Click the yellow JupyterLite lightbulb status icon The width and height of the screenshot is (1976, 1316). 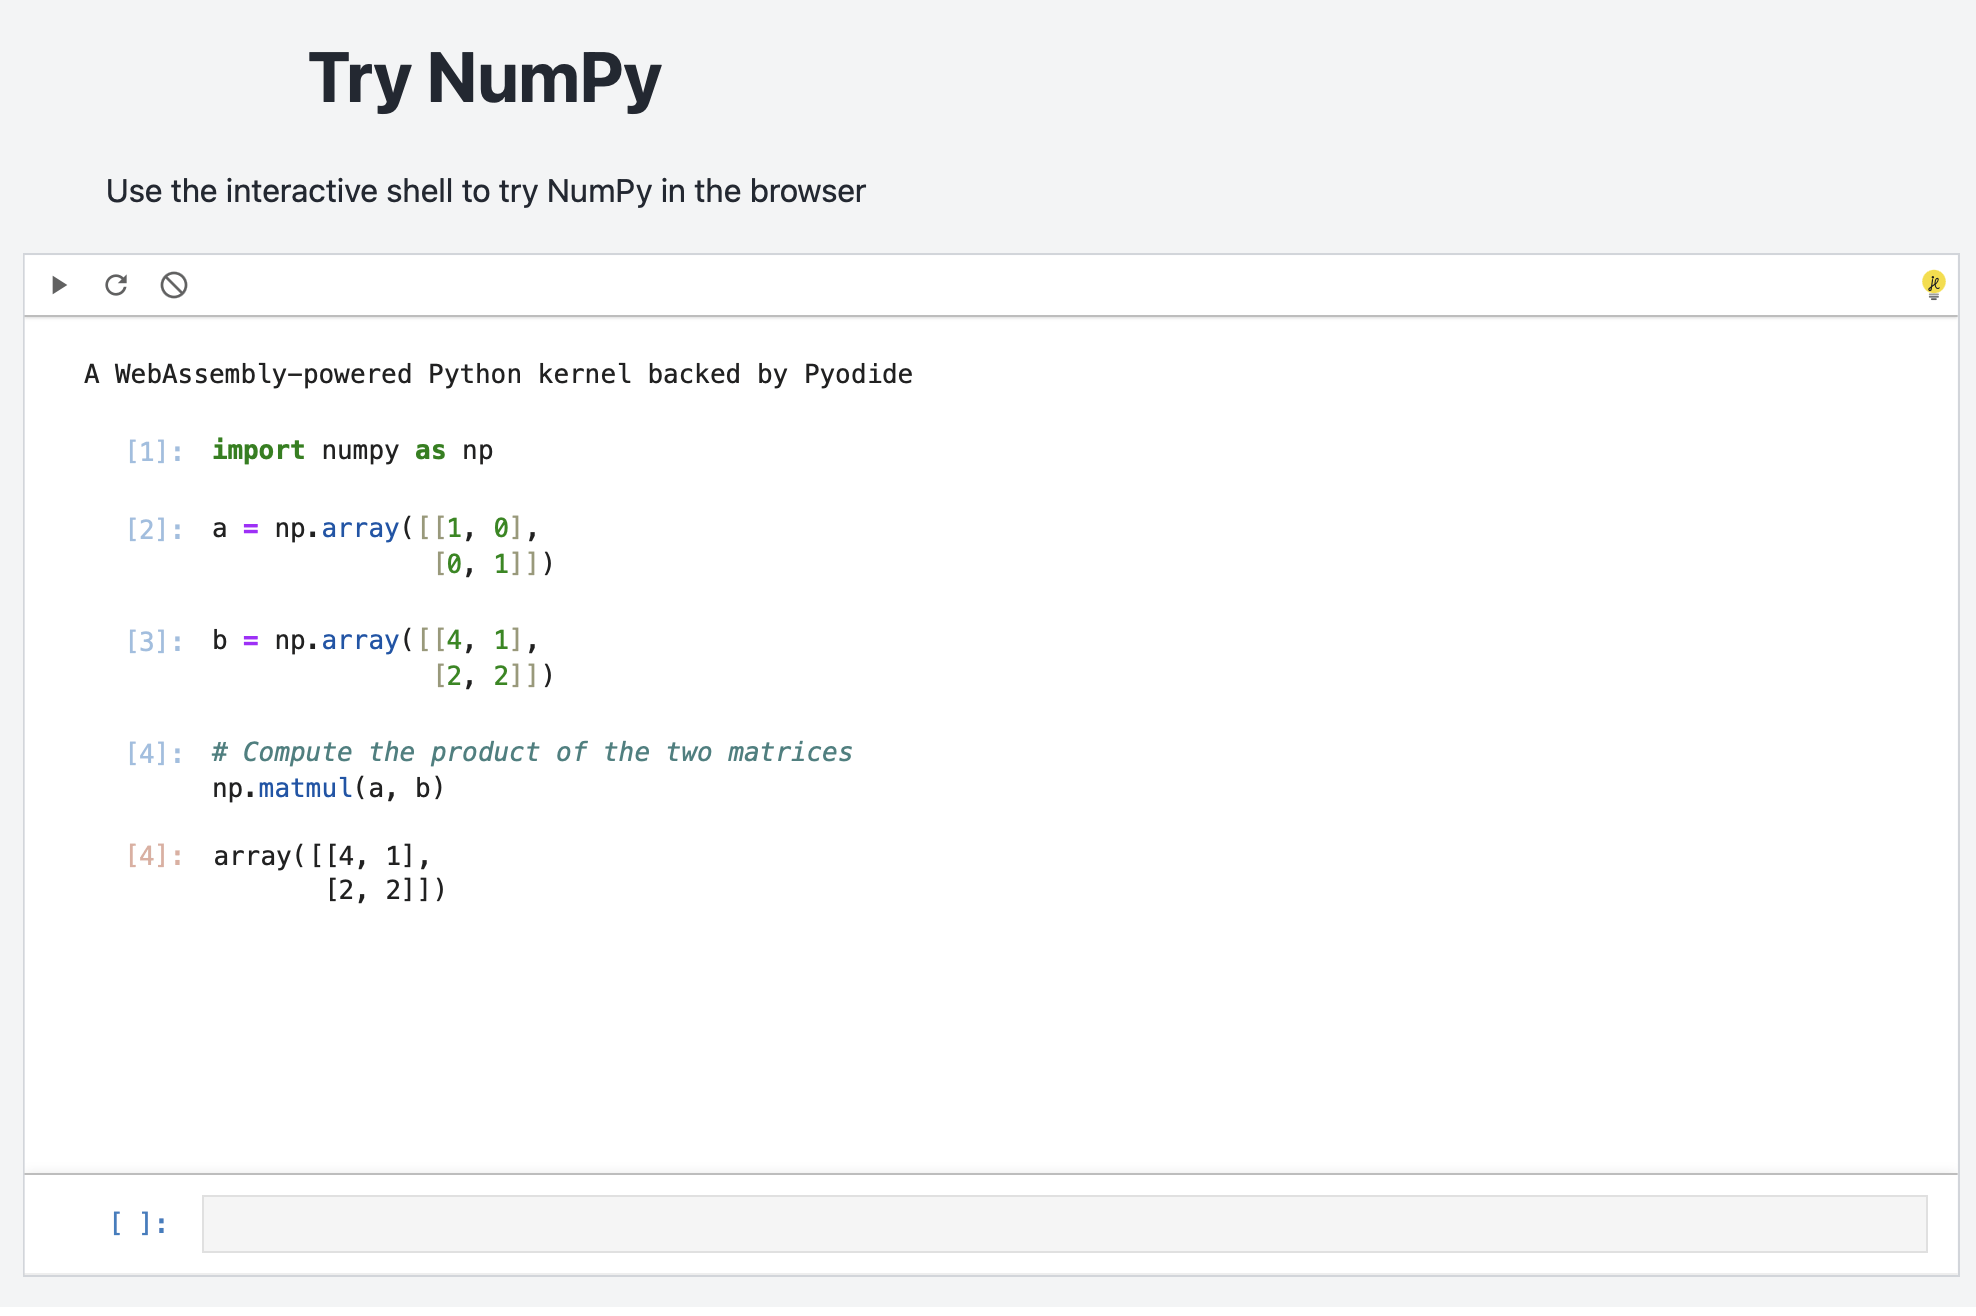[x=1933, y=284]
